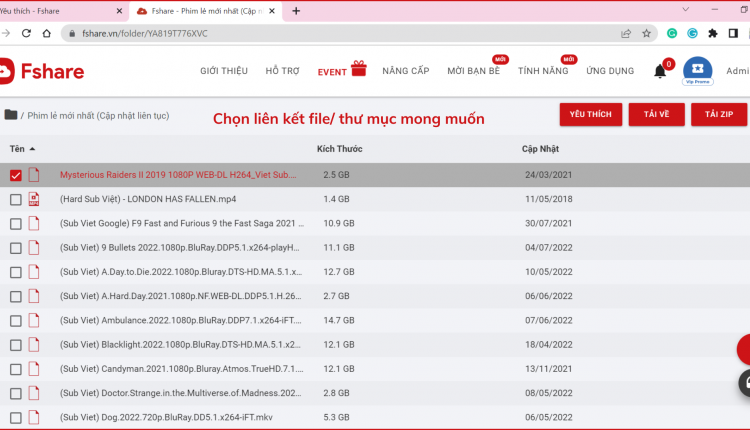
Task: Click the YÊU THÍCH button
Action: click(591, 114)
